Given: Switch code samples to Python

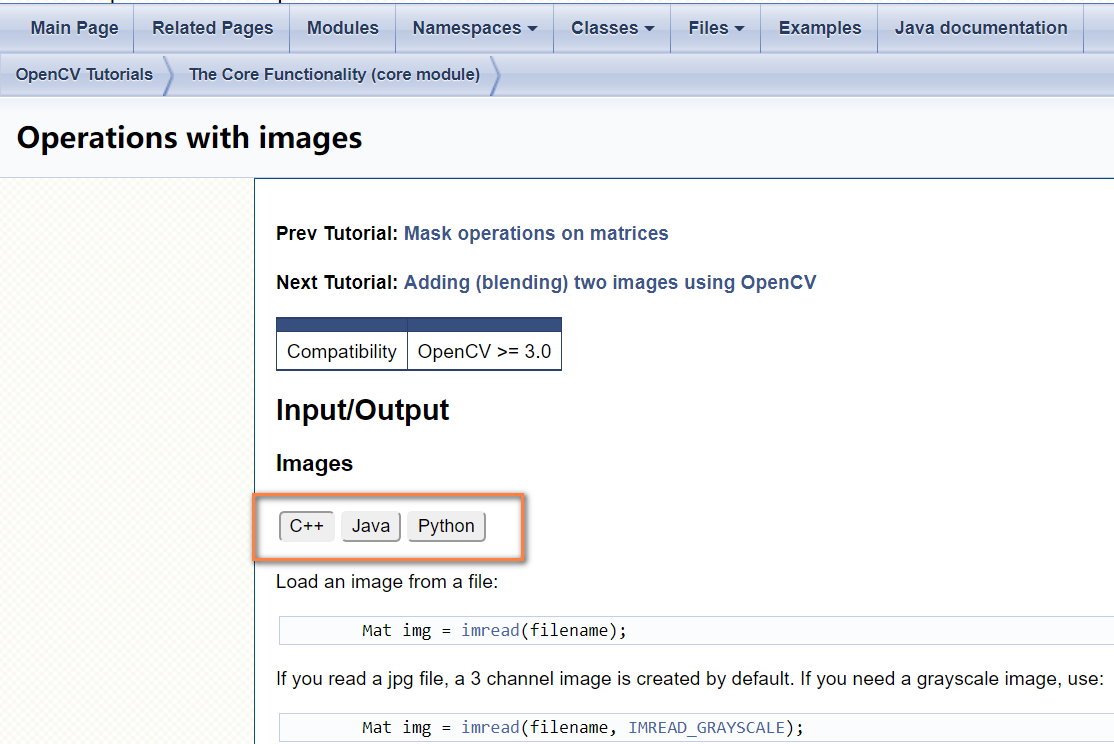Looking at the screenshot, I should pos(446,527).
